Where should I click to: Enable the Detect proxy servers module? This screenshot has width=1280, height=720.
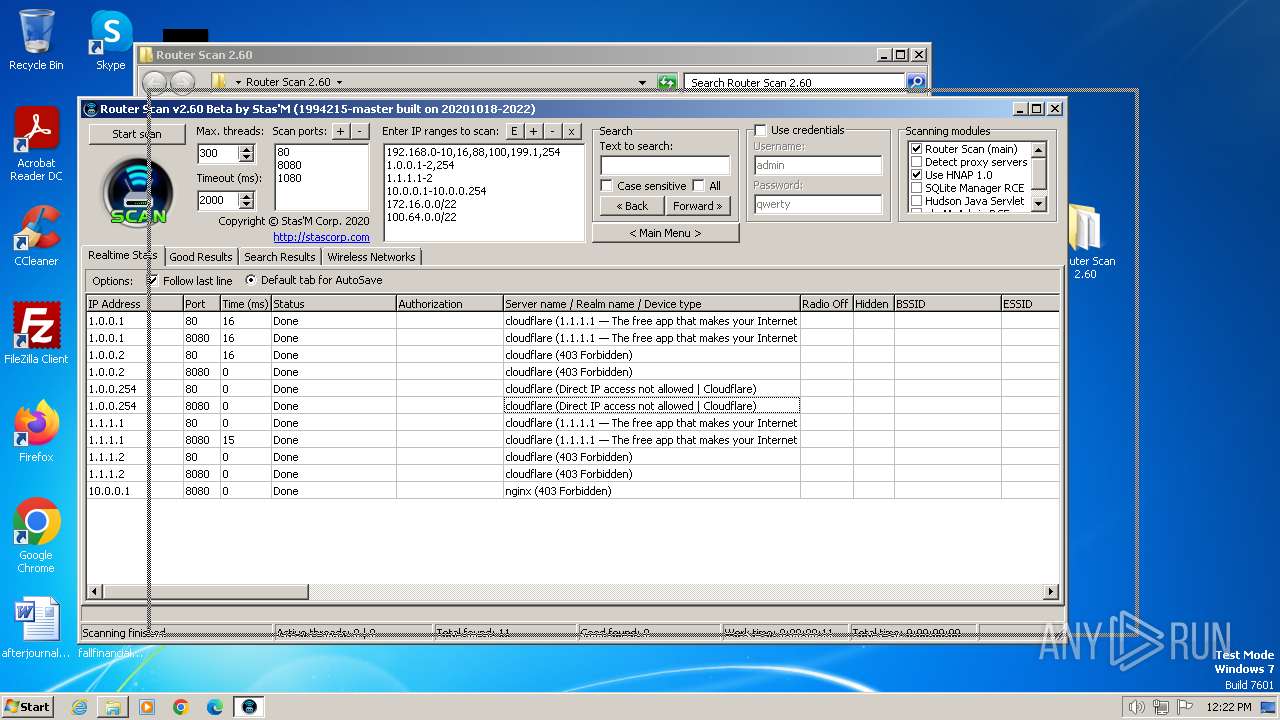[x=916, y=162]
